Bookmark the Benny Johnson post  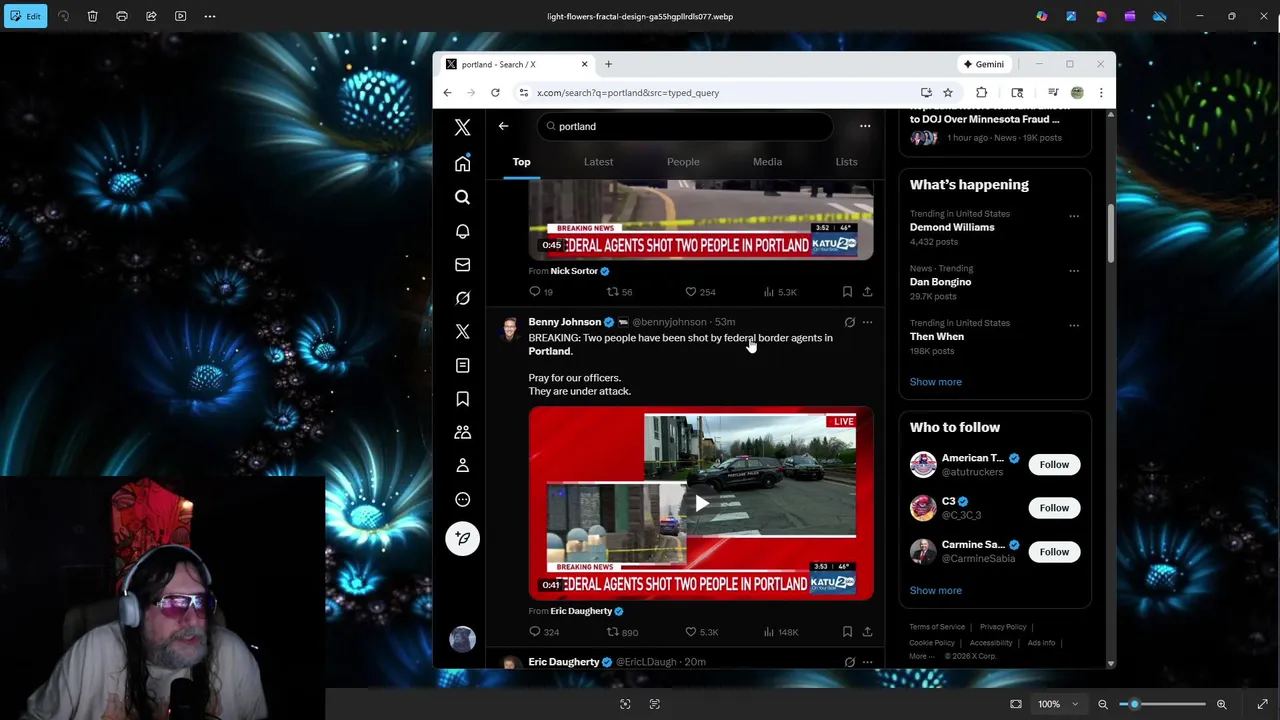pos(847,632)
